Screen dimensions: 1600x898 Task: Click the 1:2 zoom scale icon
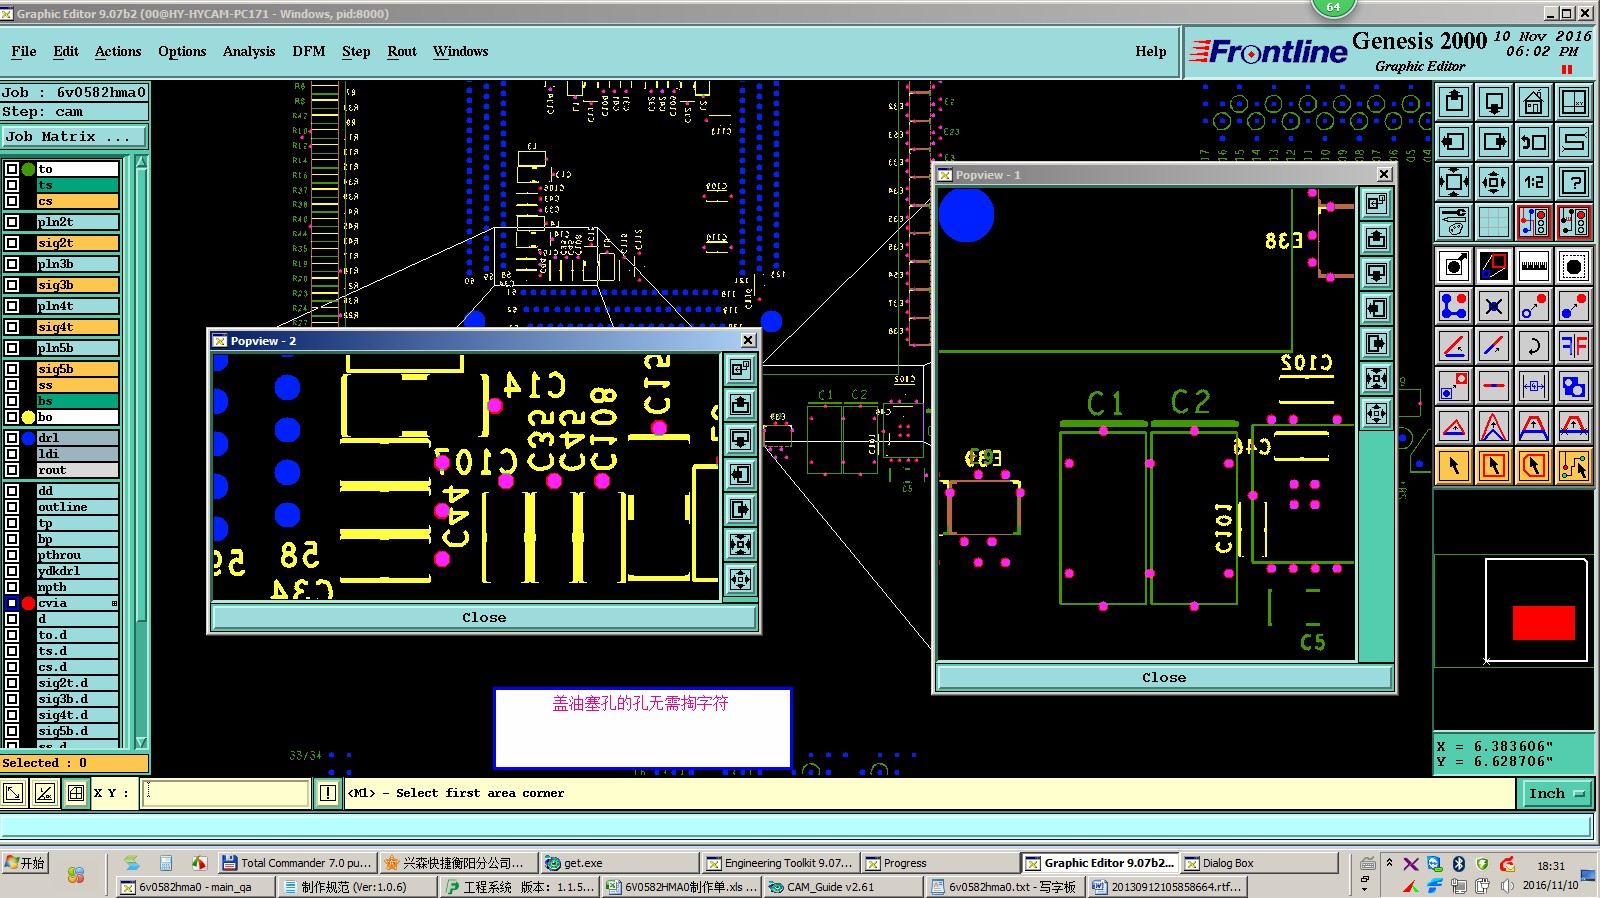(1533, 182)
